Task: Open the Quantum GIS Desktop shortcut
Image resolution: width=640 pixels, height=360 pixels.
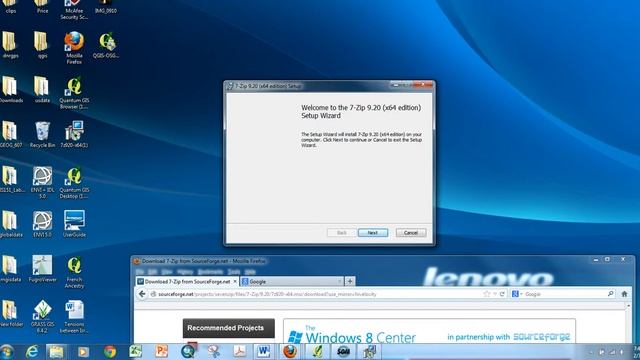Action: 74,182
